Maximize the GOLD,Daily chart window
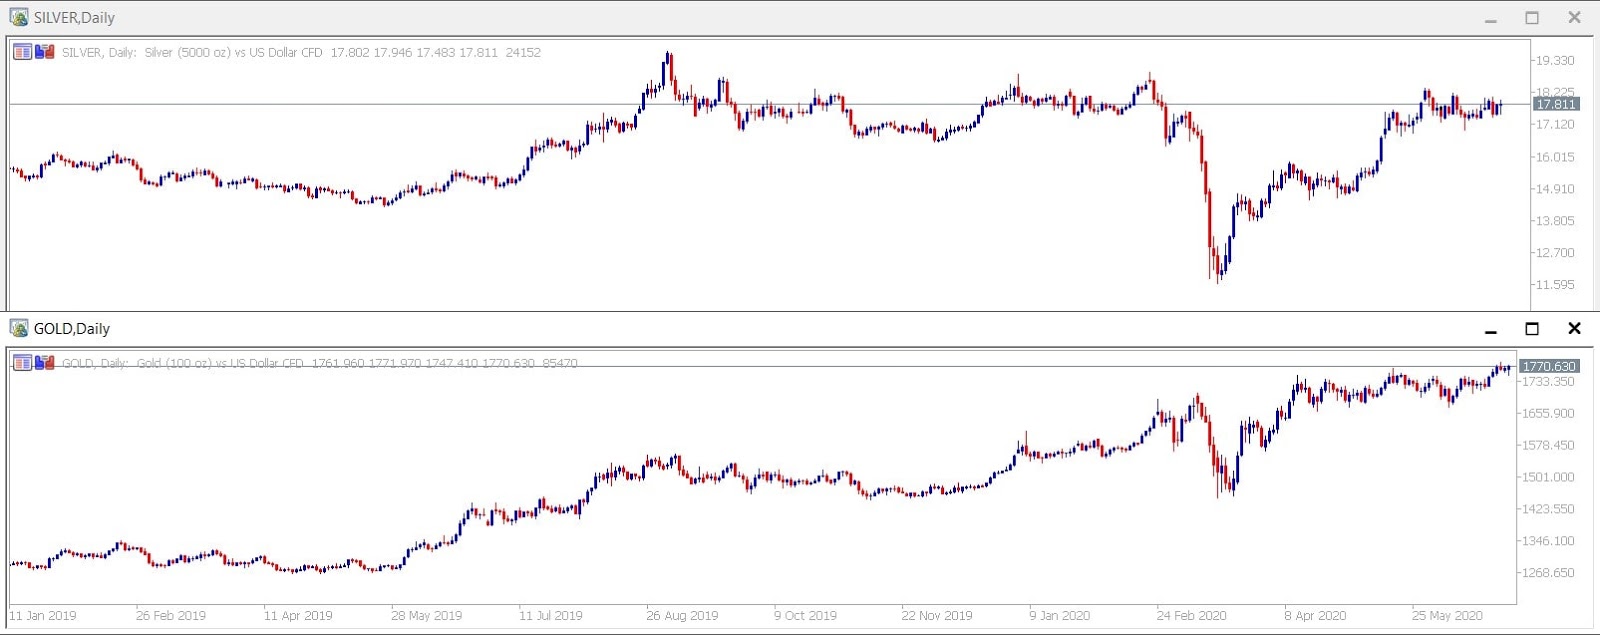Image resolution: width=1600 pixels, height=635 pixels. click(x=1532, y=328)
